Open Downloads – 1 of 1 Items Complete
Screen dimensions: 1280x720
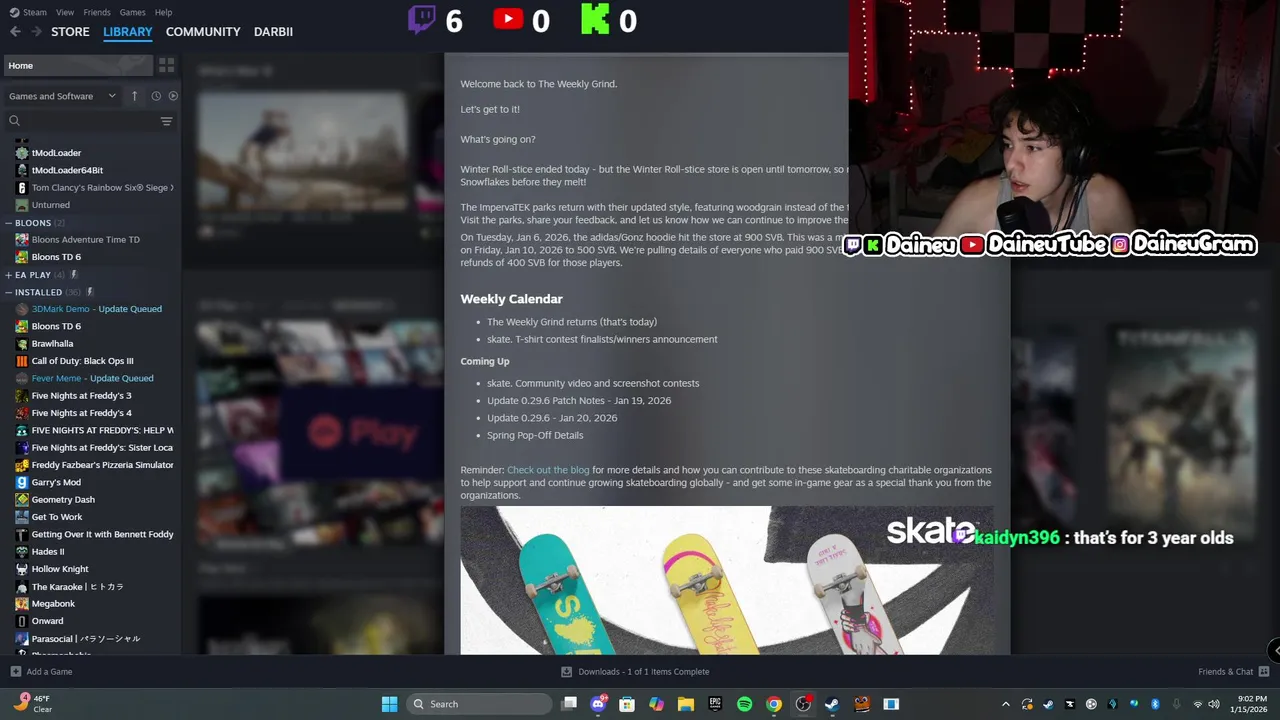[x=644, y=672]
